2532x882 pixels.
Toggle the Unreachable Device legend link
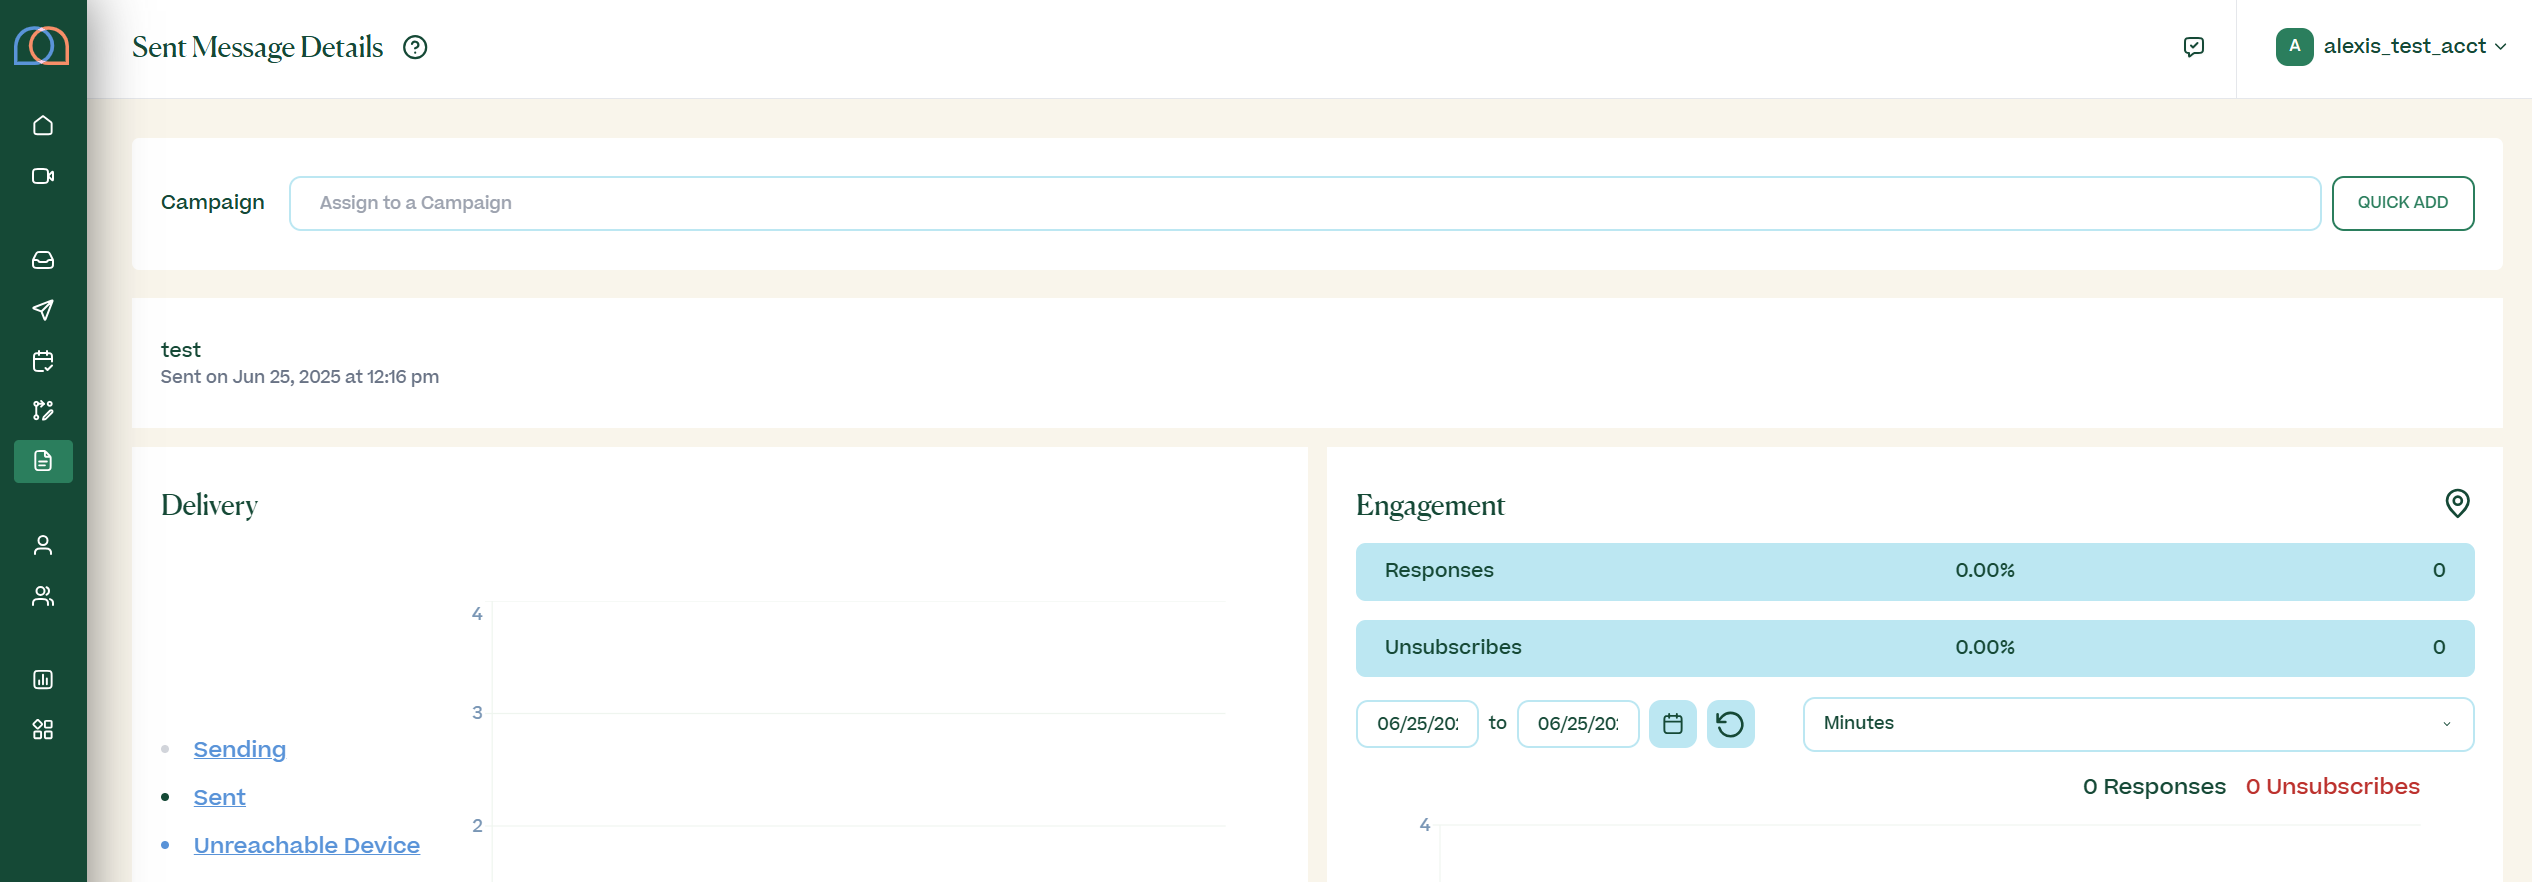pyautogui.click(x=306, y=845)
